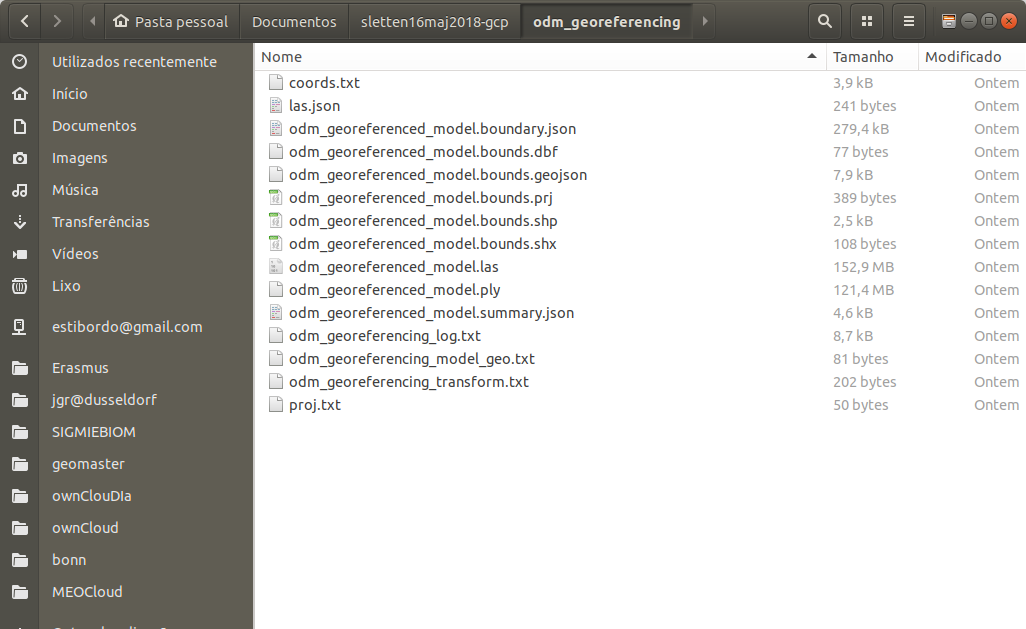Click the search magnifier icon

click(x=823, y=21)
